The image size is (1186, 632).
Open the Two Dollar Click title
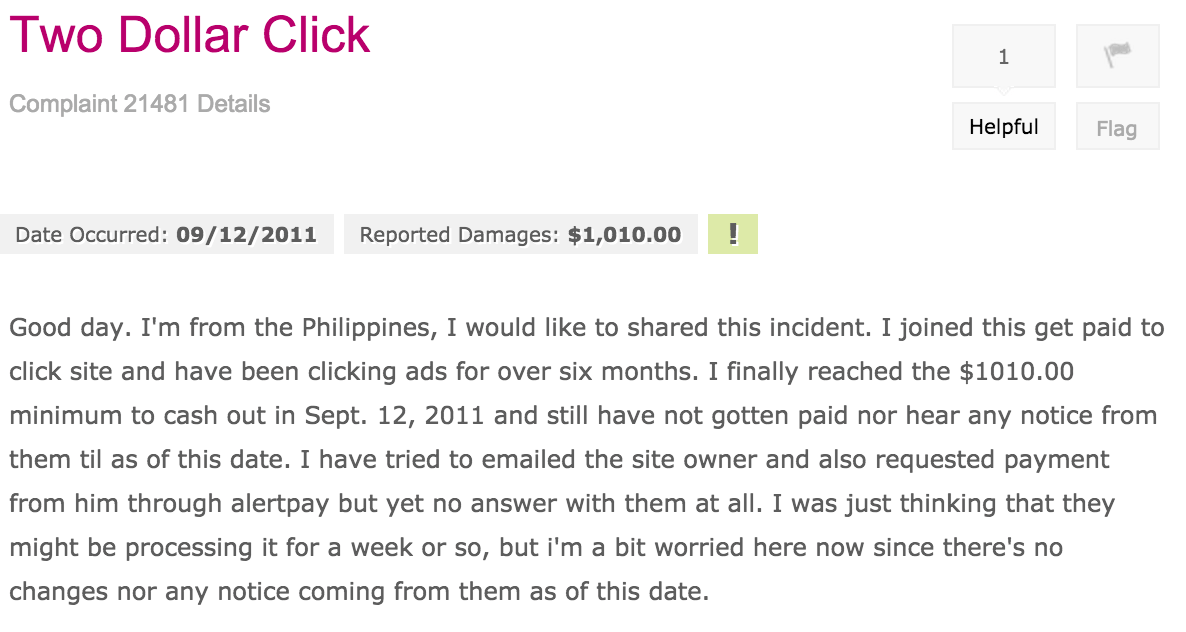[x=190, y=35]
